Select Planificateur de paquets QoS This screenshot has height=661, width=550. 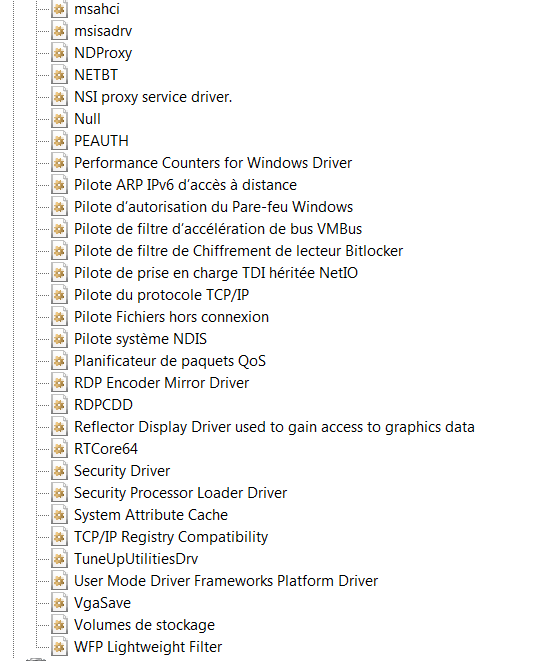tap(170, 361)
